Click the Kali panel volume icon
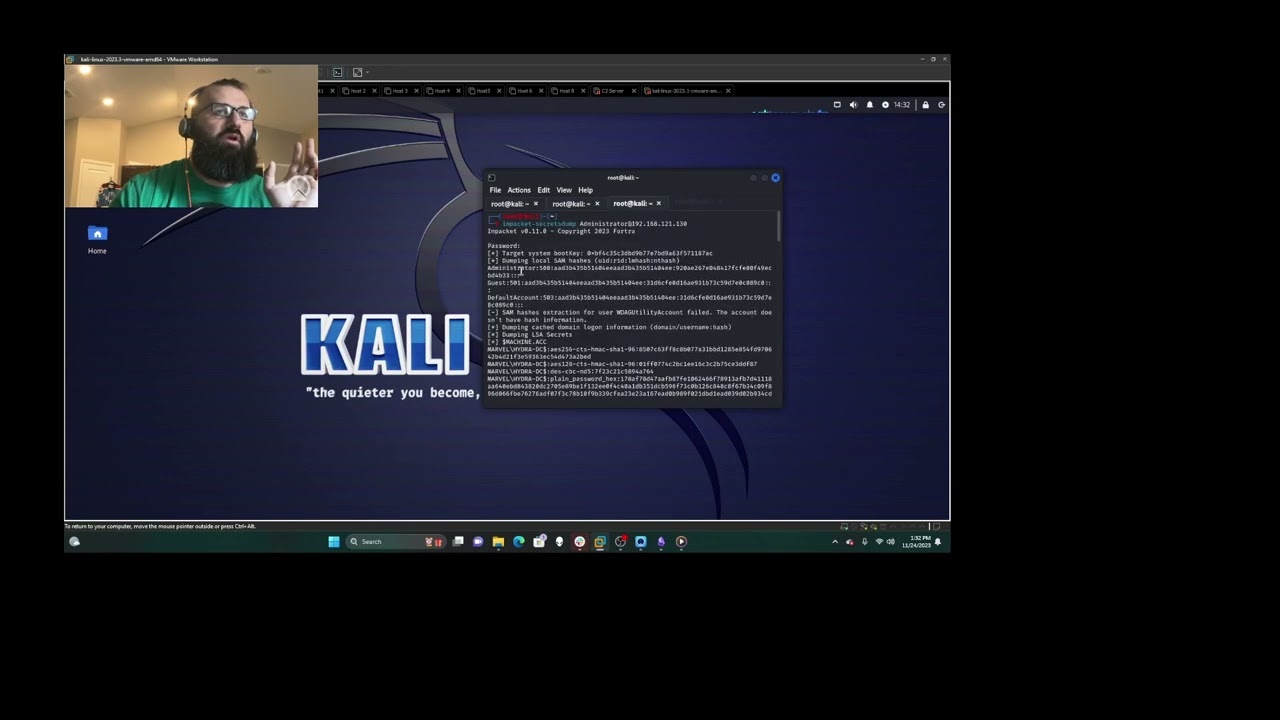This screenshot has width=1280, height=720. pyautogui.click(x=853, y=105)
